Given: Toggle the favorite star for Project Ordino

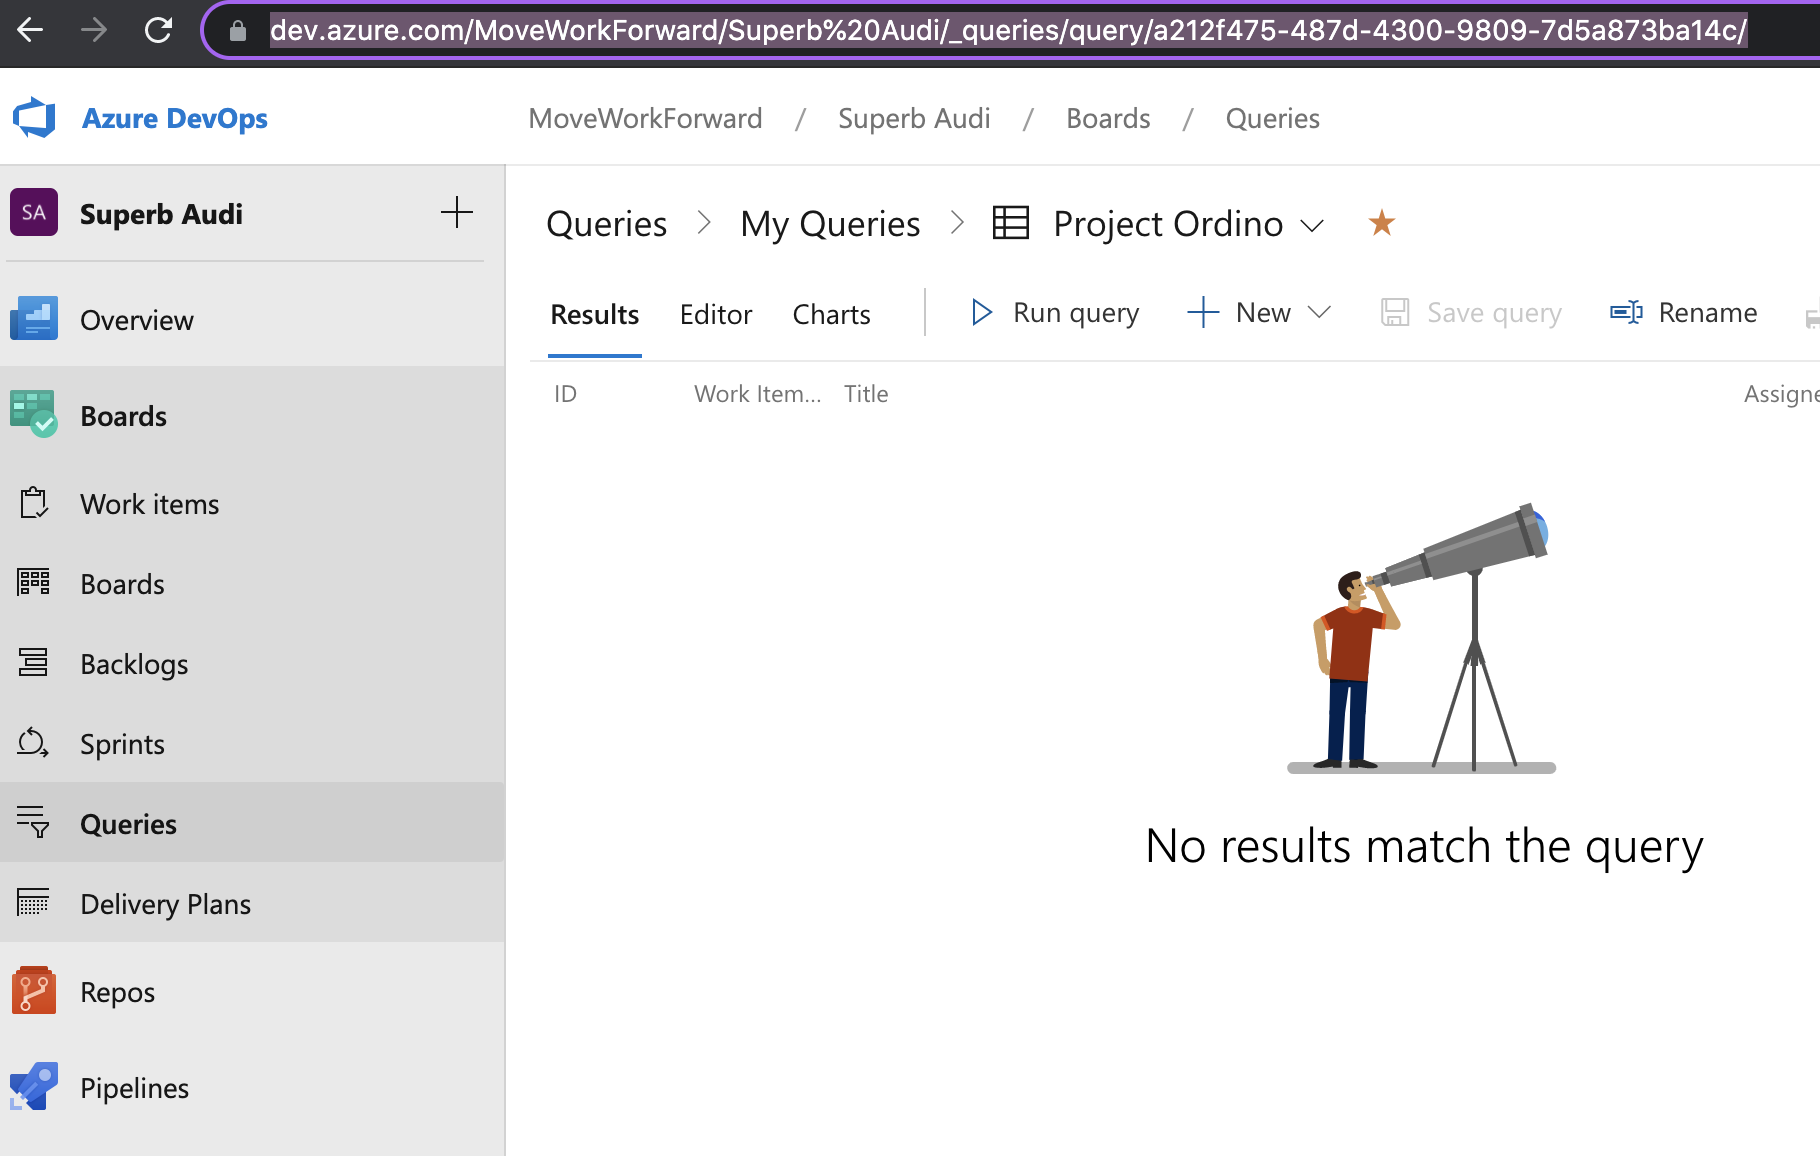Looking at the screenshot, I should pyautogui.click(x=1381, y=223).
